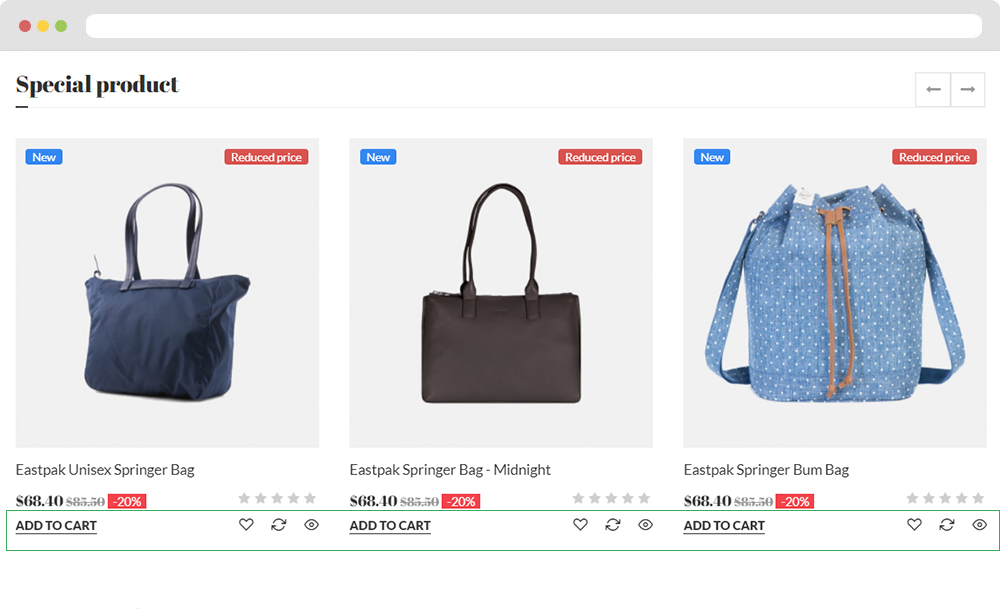The height and width of the screenshot is (609, 1000).
Task: Click the star rating of Eastpak Springer Bum Bag
Action: tap(946, 498)
